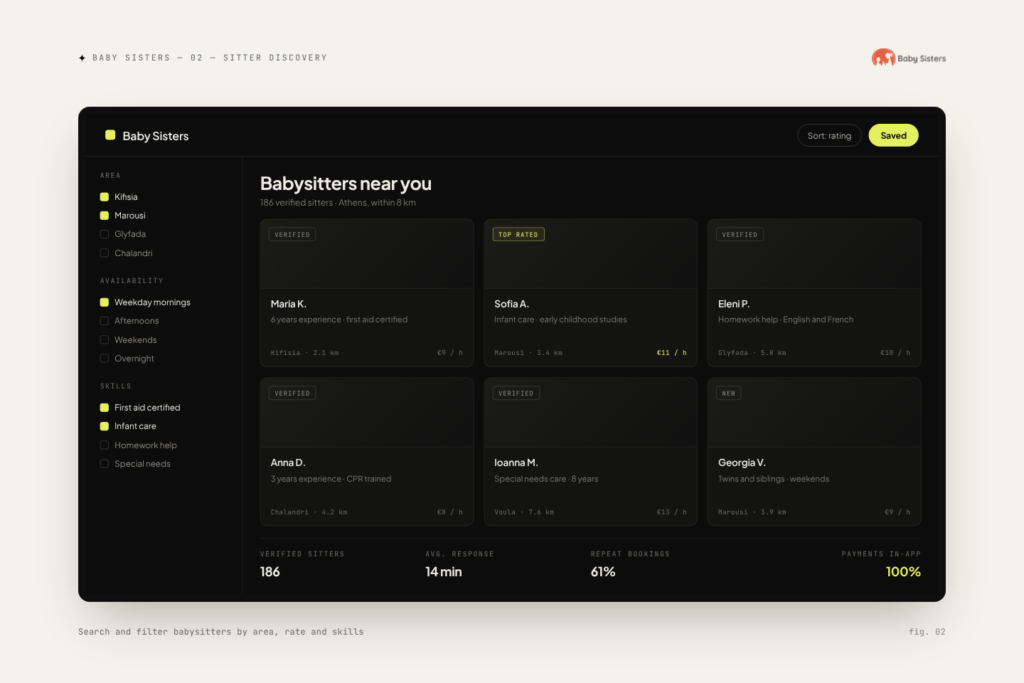Click Glyfada · 5.8 km location text

752,353
